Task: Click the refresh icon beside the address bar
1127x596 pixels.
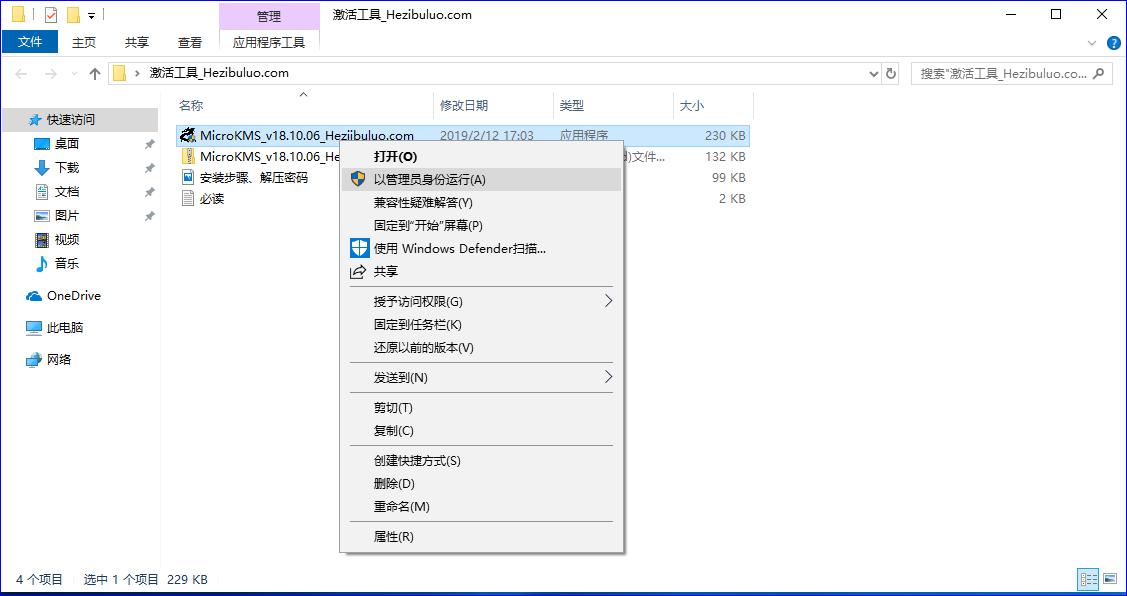Action: (893, 73)
